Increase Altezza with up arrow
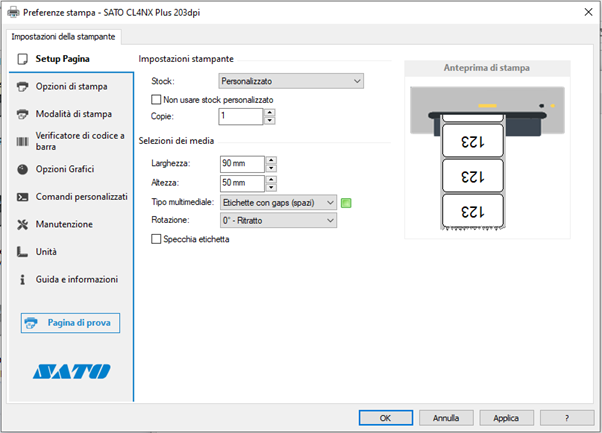The image size is (602, 433). coord(271,179)
